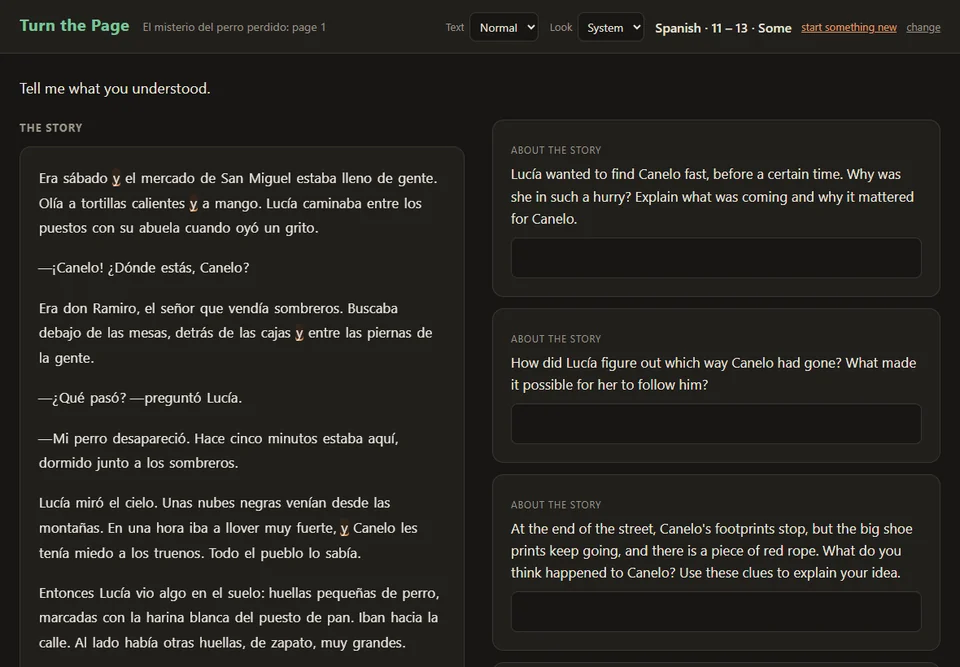This screenshot has width=960, height=667.
Task: Click the question 'Lucía wanted to find Canelo fast'
Action: (x=712, y=197)
